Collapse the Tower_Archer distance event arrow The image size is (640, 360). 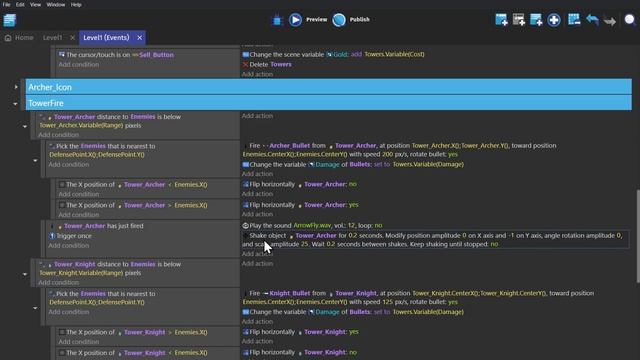(x=25, y=127)
